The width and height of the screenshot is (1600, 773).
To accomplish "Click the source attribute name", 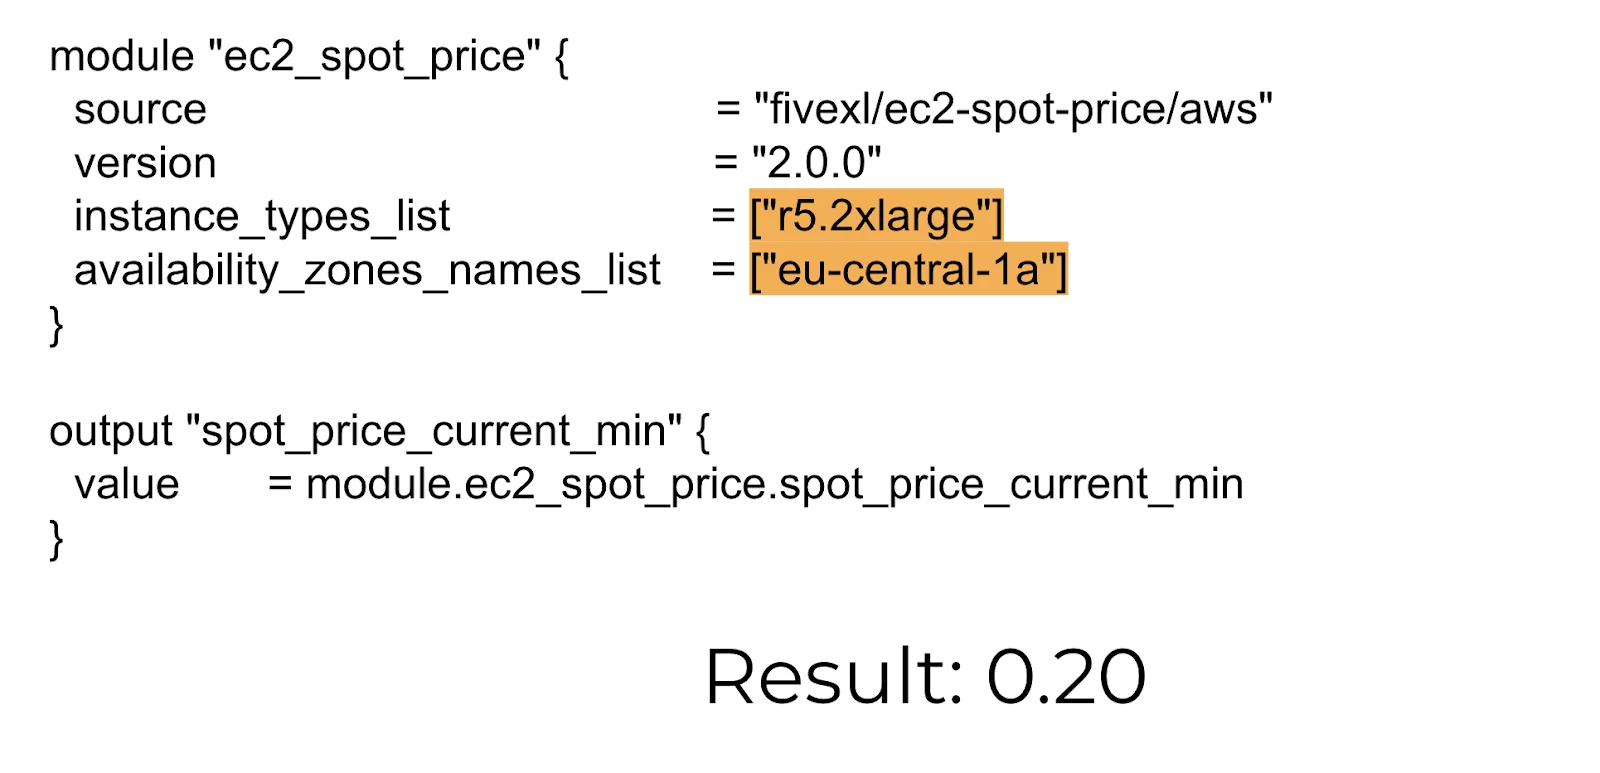I will point(140,109).
